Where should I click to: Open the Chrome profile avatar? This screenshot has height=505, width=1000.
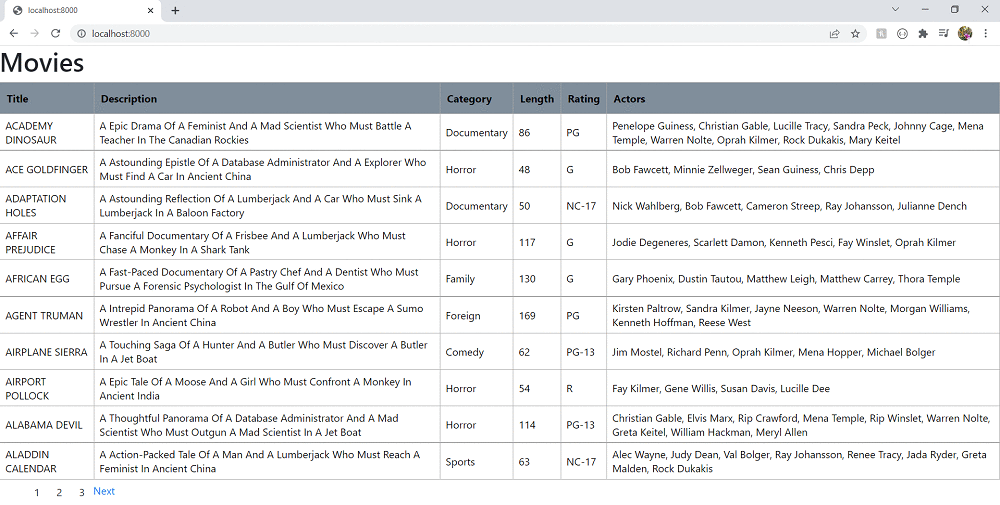point(965,34)
